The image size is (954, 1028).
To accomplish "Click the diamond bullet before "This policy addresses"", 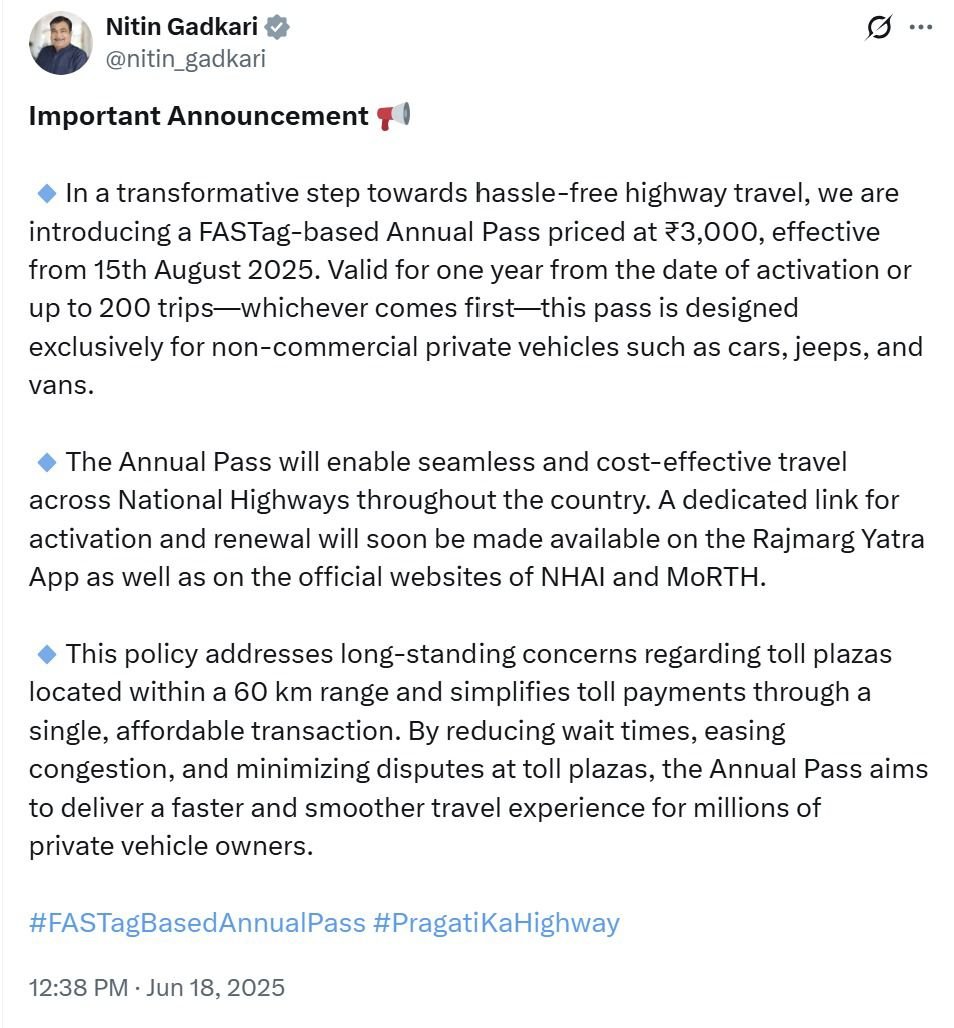I will 46,653.
